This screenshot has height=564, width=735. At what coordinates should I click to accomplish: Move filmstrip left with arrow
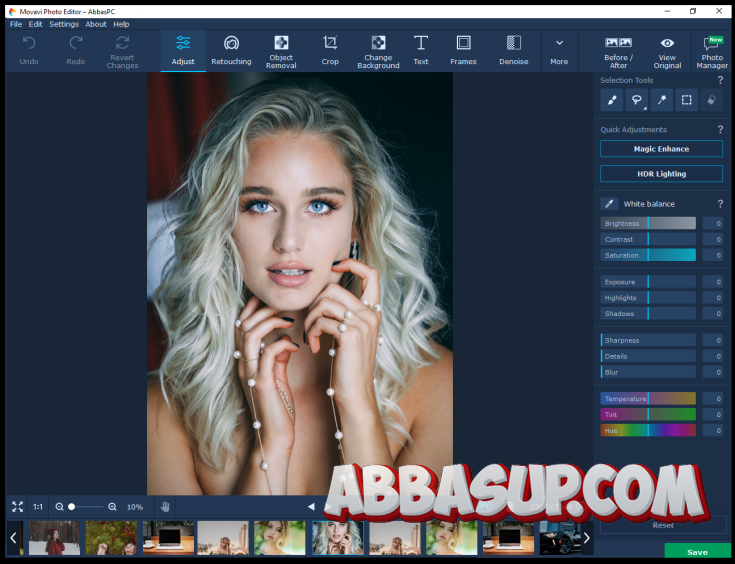pyautogui.click(x=14, y=538)
